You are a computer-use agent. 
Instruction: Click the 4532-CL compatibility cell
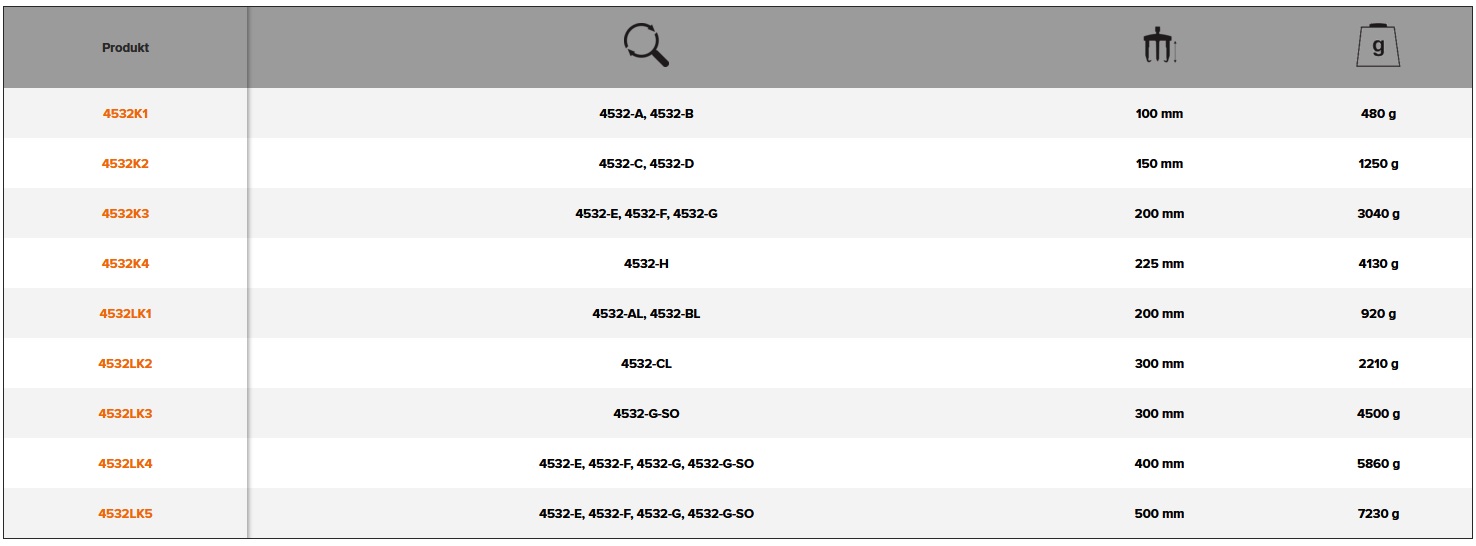coord(646,364)
